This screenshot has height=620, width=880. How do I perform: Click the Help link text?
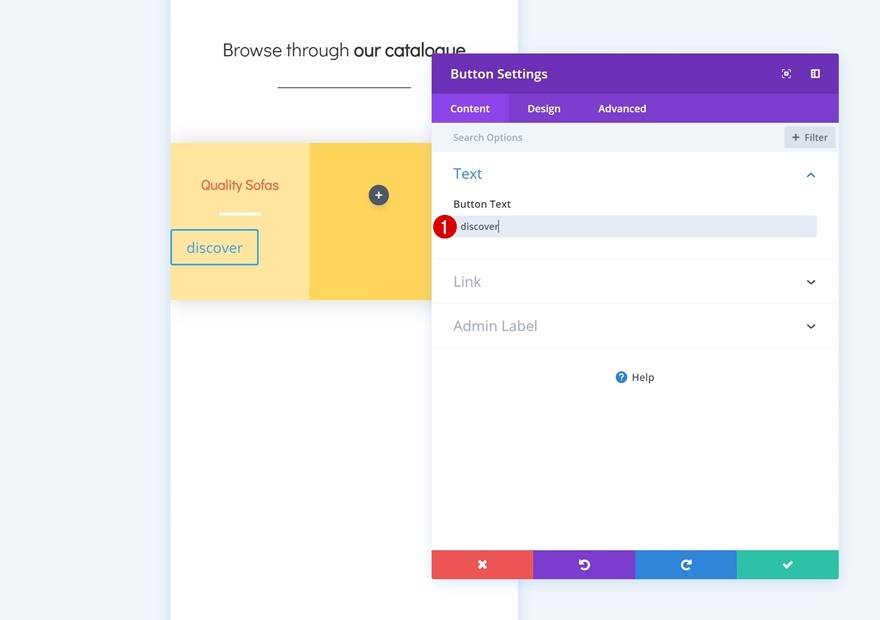(x=643, y=378)
